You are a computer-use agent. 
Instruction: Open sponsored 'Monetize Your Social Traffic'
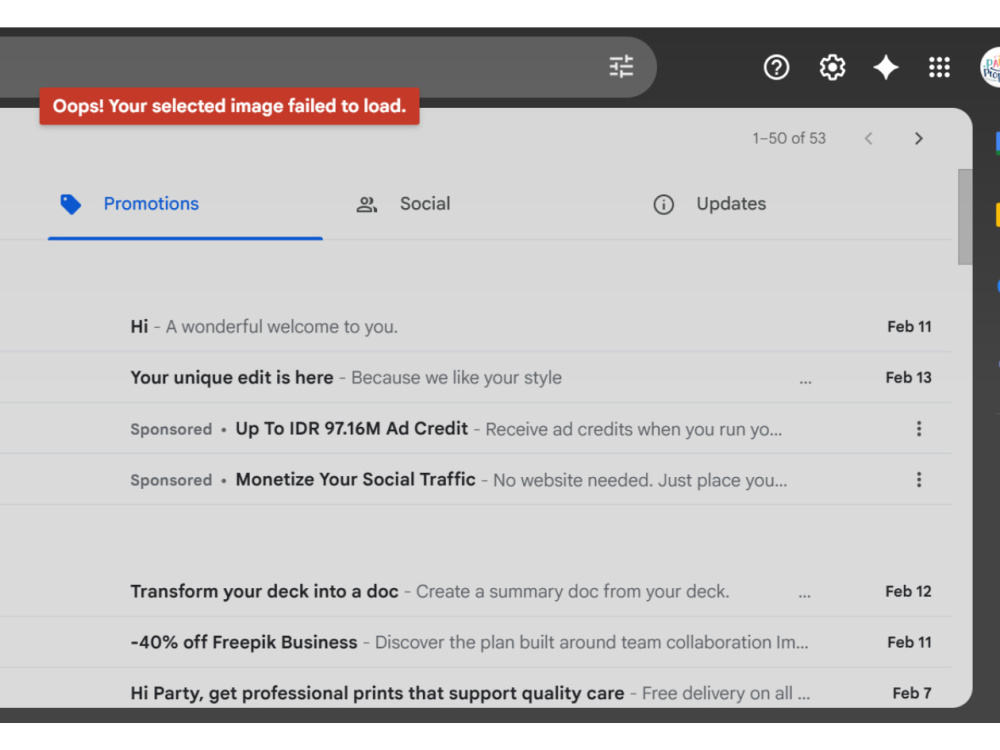point(476,480)
